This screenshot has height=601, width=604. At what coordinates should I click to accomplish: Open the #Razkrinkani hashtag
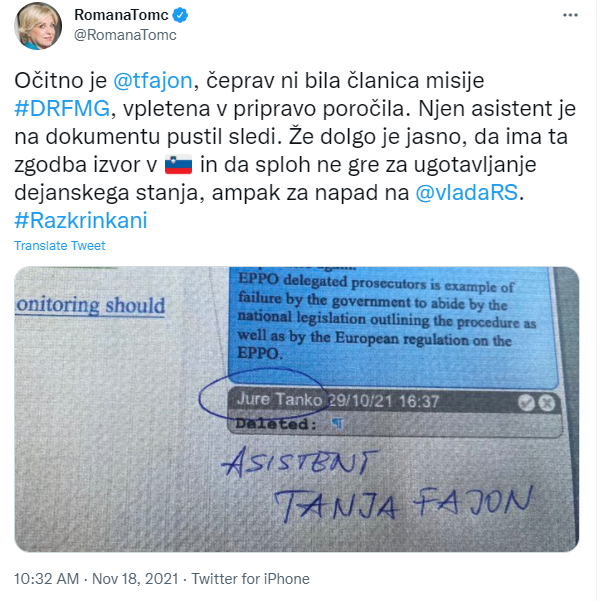(x=81, y=220)
